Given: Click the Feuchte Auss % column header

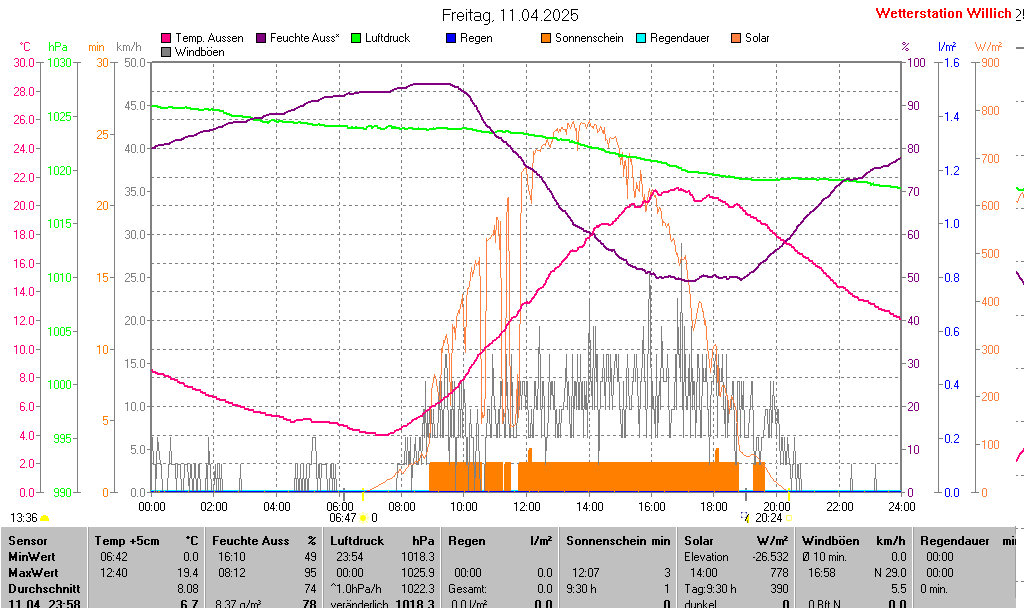Looking at the screenshot, I should coord(264,541).
